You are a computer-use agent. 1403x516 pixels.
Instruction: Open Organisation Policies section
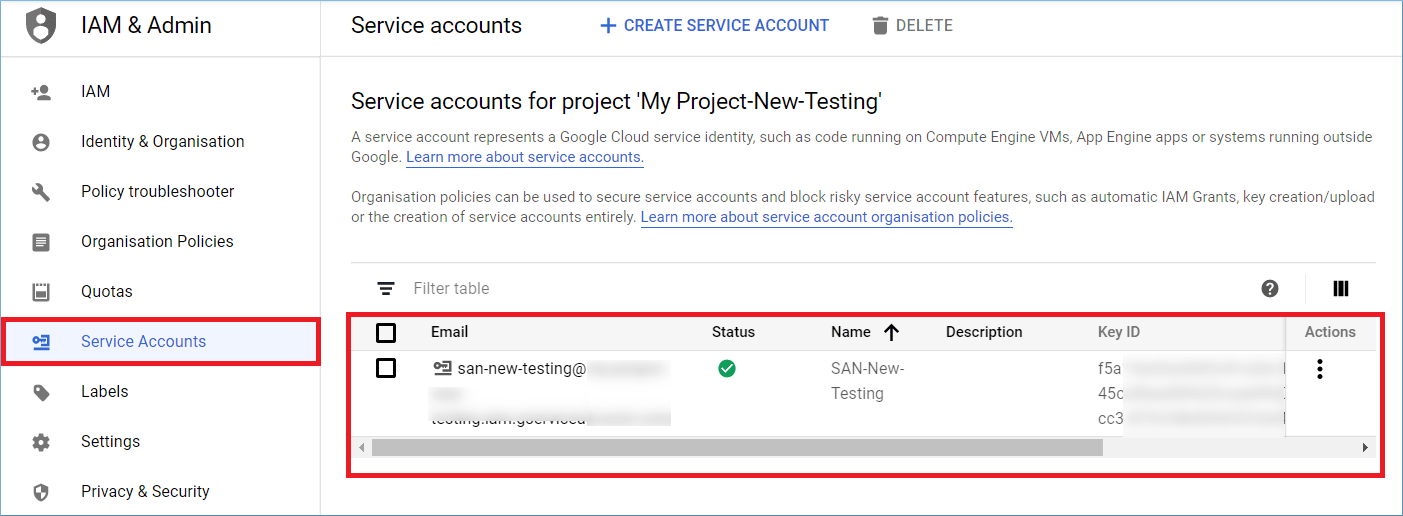pyautogui.click(x=160, y=242)
